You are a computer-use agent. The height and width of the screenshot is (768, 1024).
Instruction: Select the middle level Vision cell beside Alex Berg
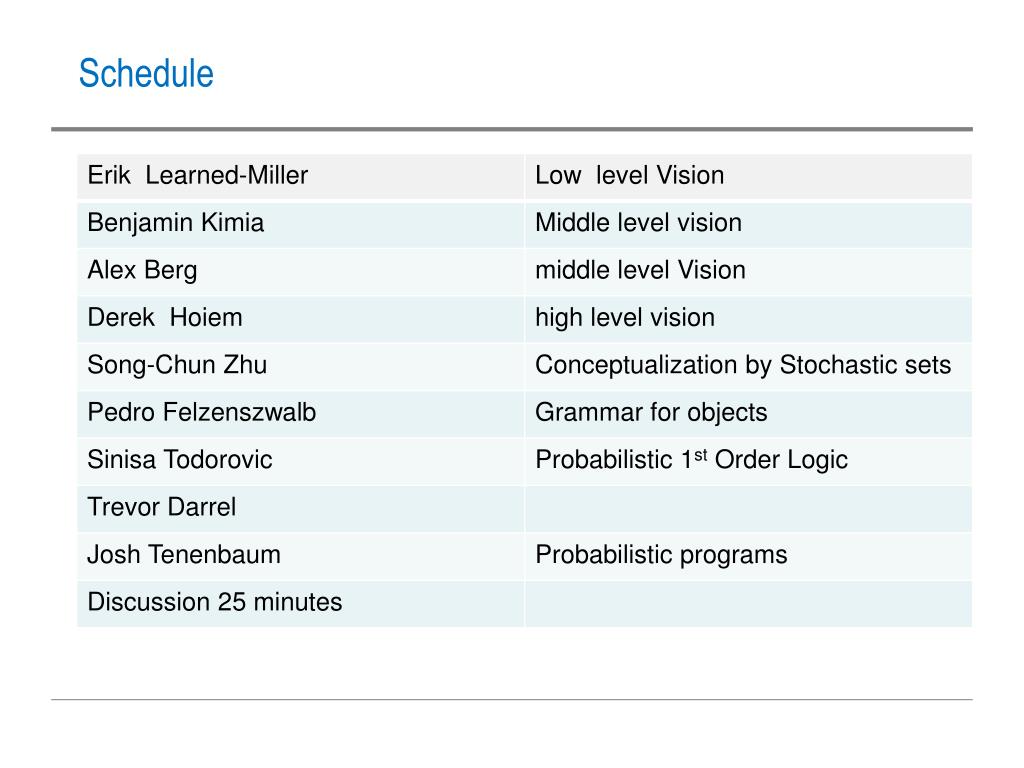[748, 272]
